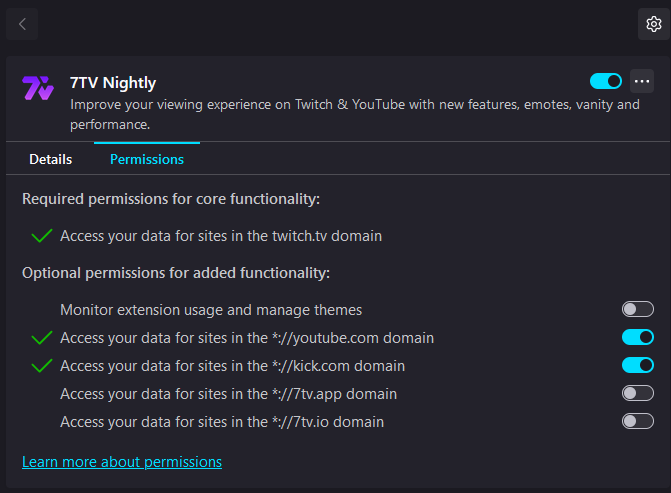The width and height of the screenshot is (671, 493).
Task: Click the Optional permissions for added functionality heading
Action: (176, 273)
